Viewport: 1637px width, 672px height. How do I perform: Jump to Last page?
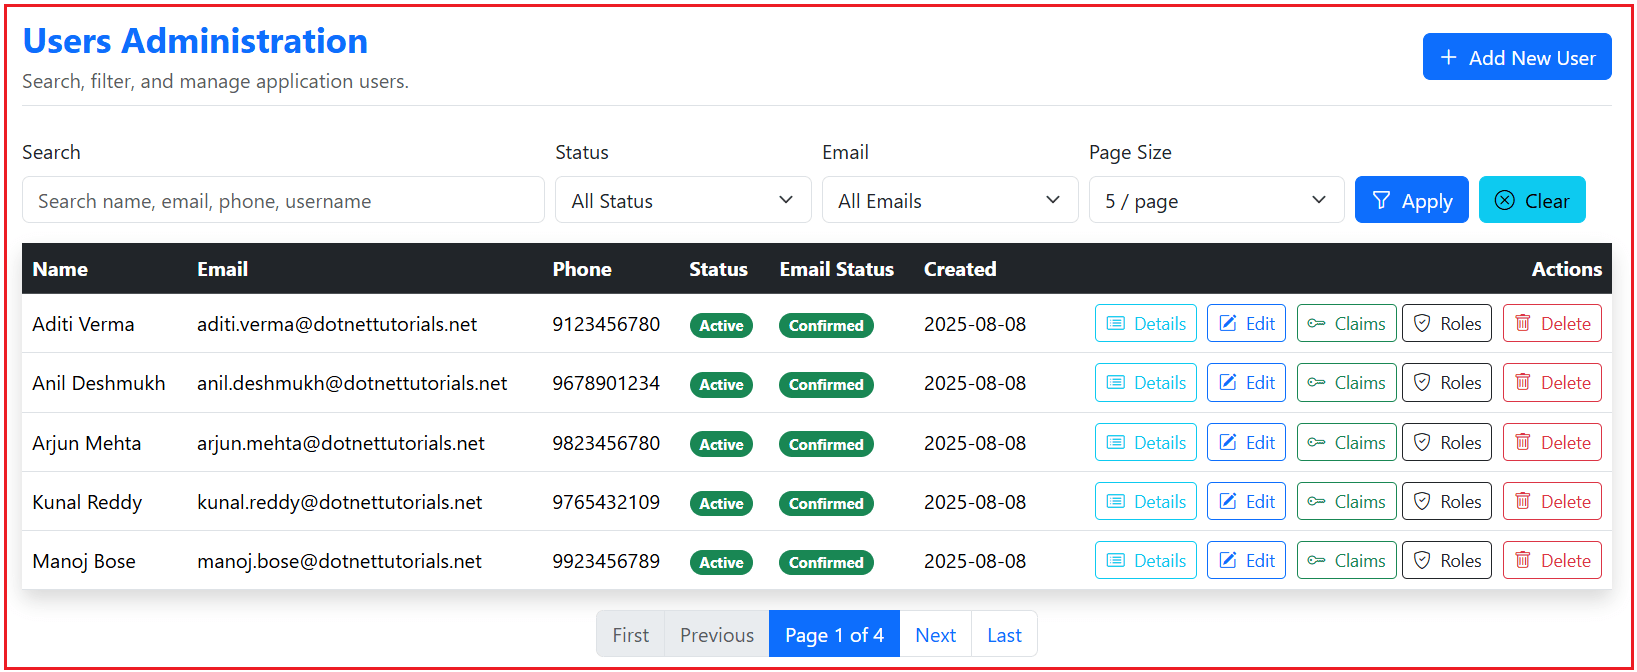pos(1004,634)
